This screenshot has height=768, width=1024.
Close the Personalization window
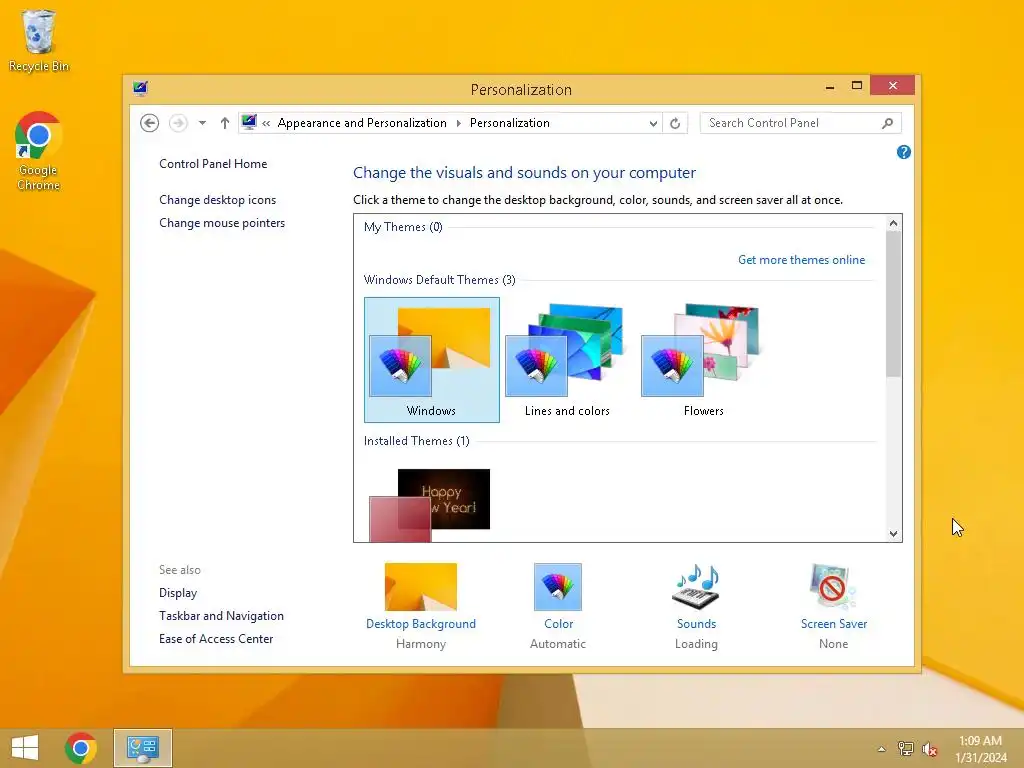892,86
